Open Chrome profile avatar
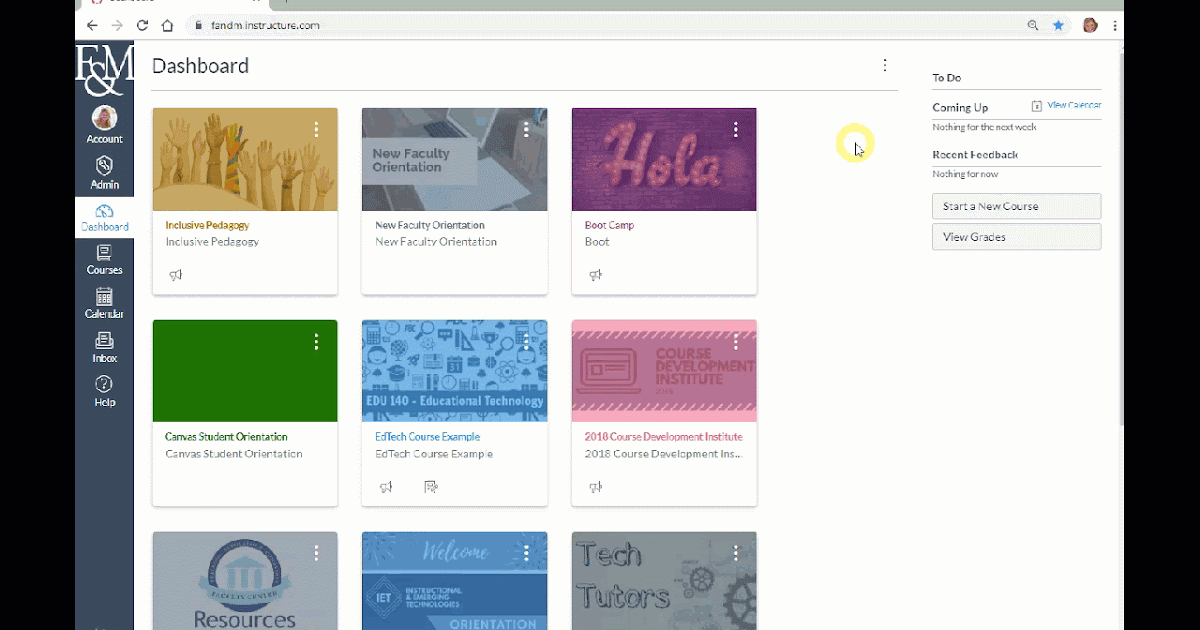This screenshot has height=630, width=1200. 1090,25
